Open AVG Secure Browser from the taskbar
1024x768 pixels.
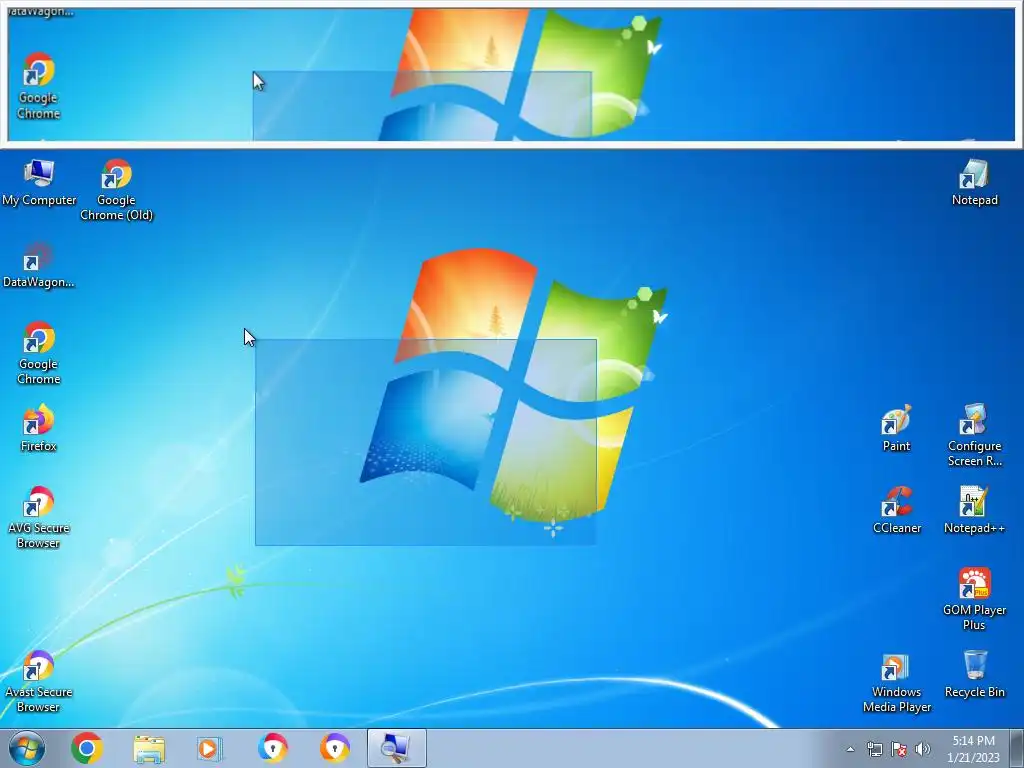tap(272, 748)
